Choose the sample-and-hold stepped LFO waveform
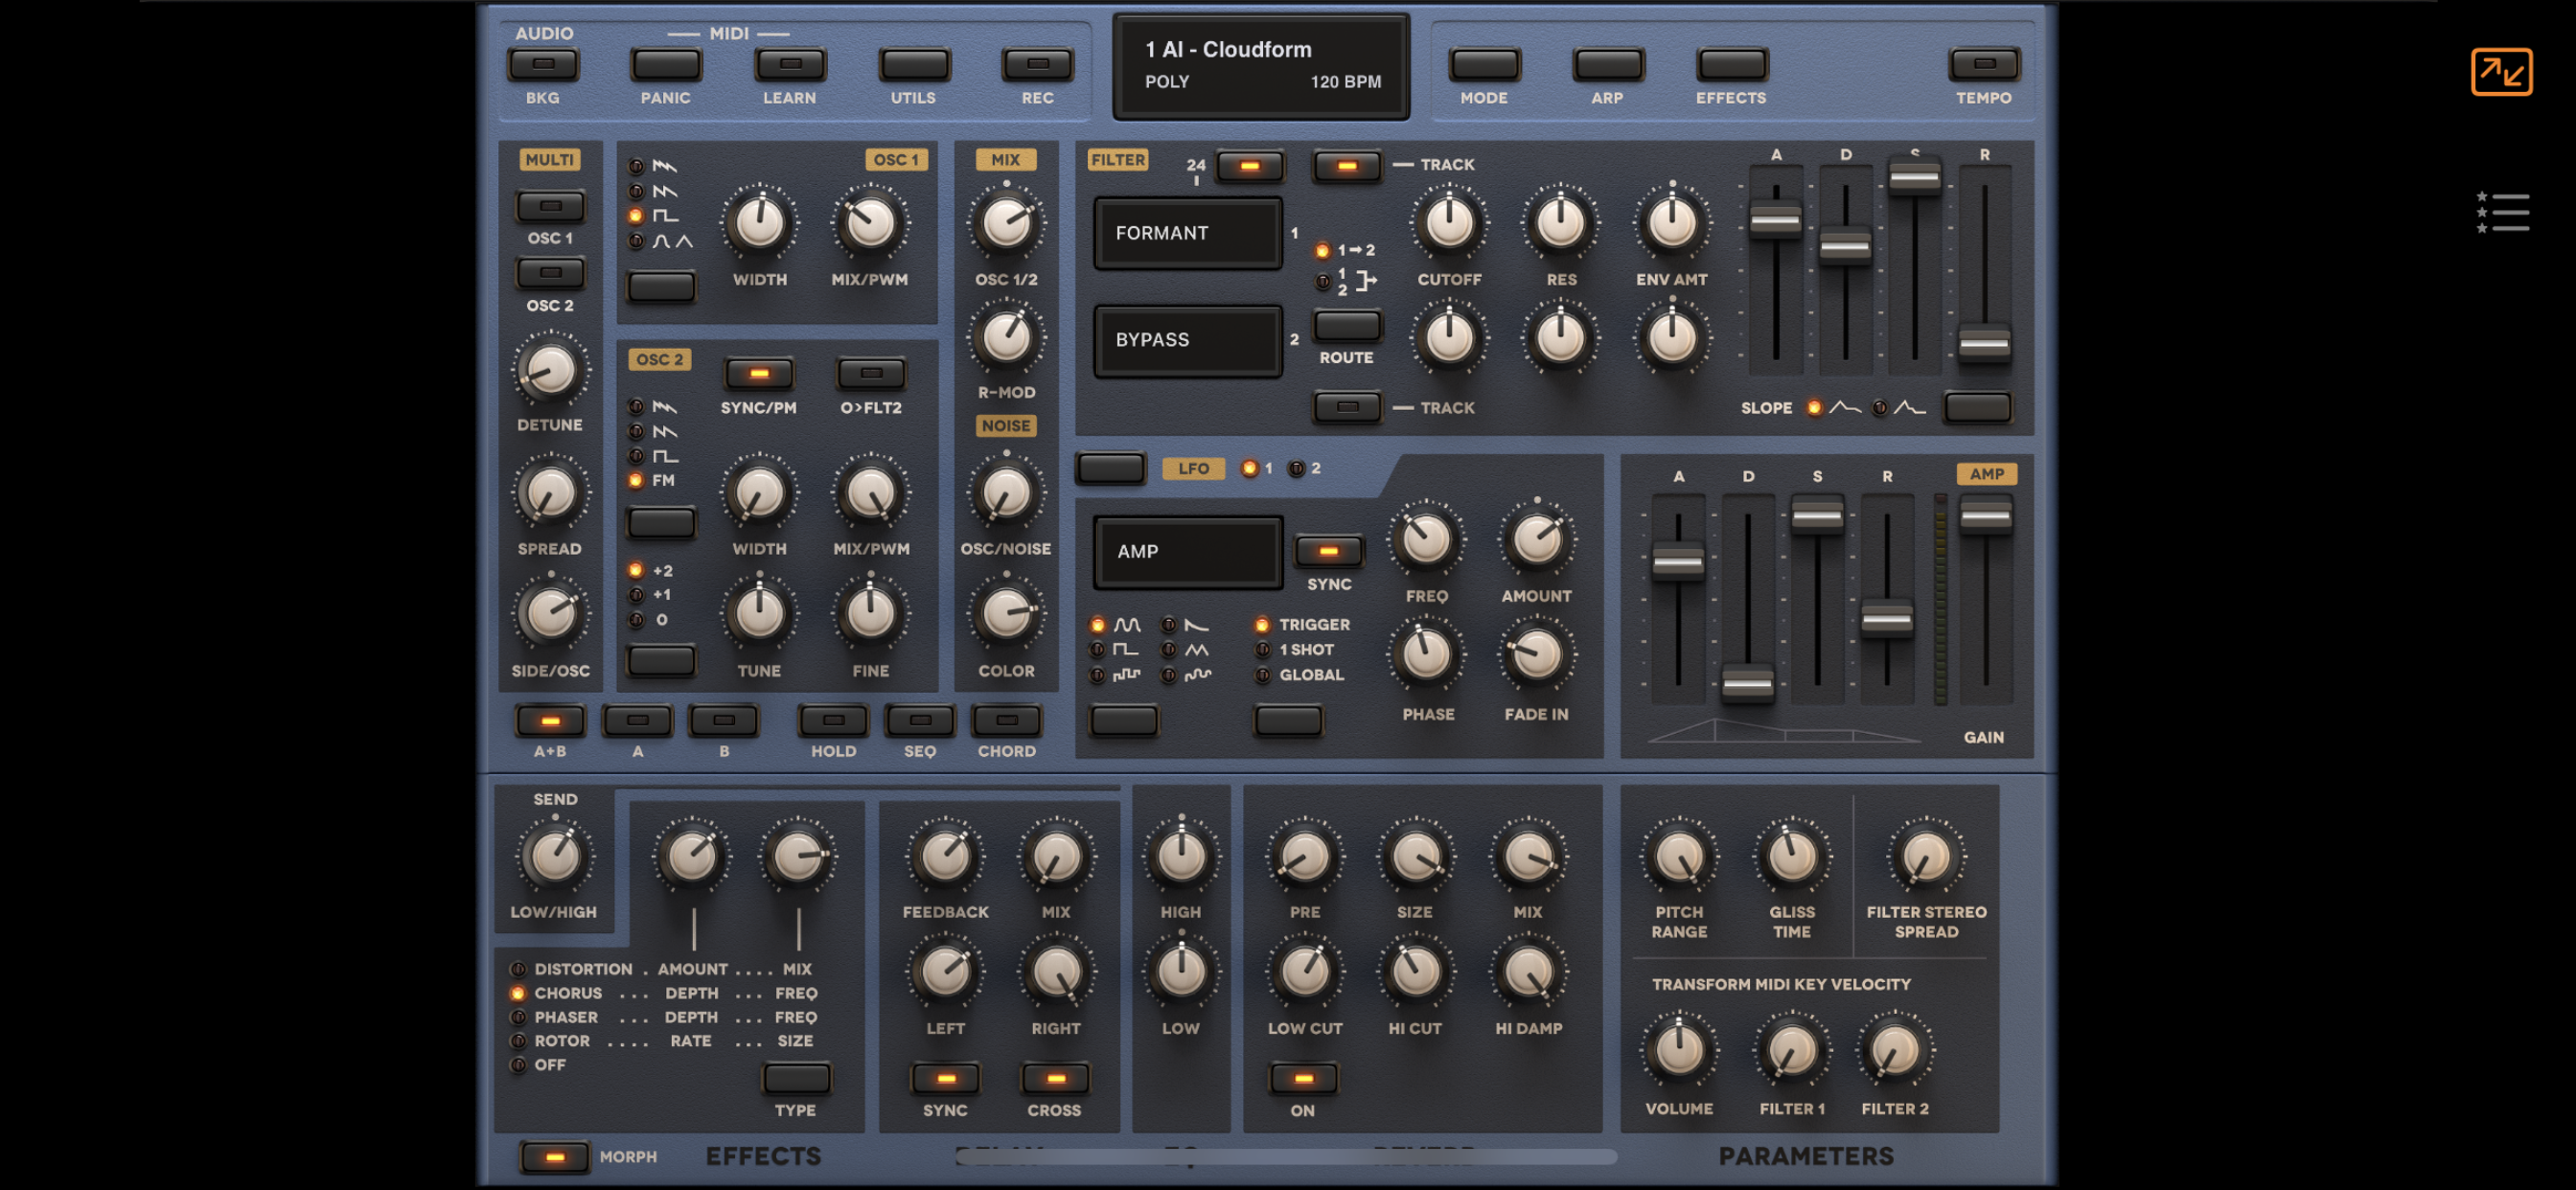Viewport: 2576px width, 1190px height. point(1098,675)
